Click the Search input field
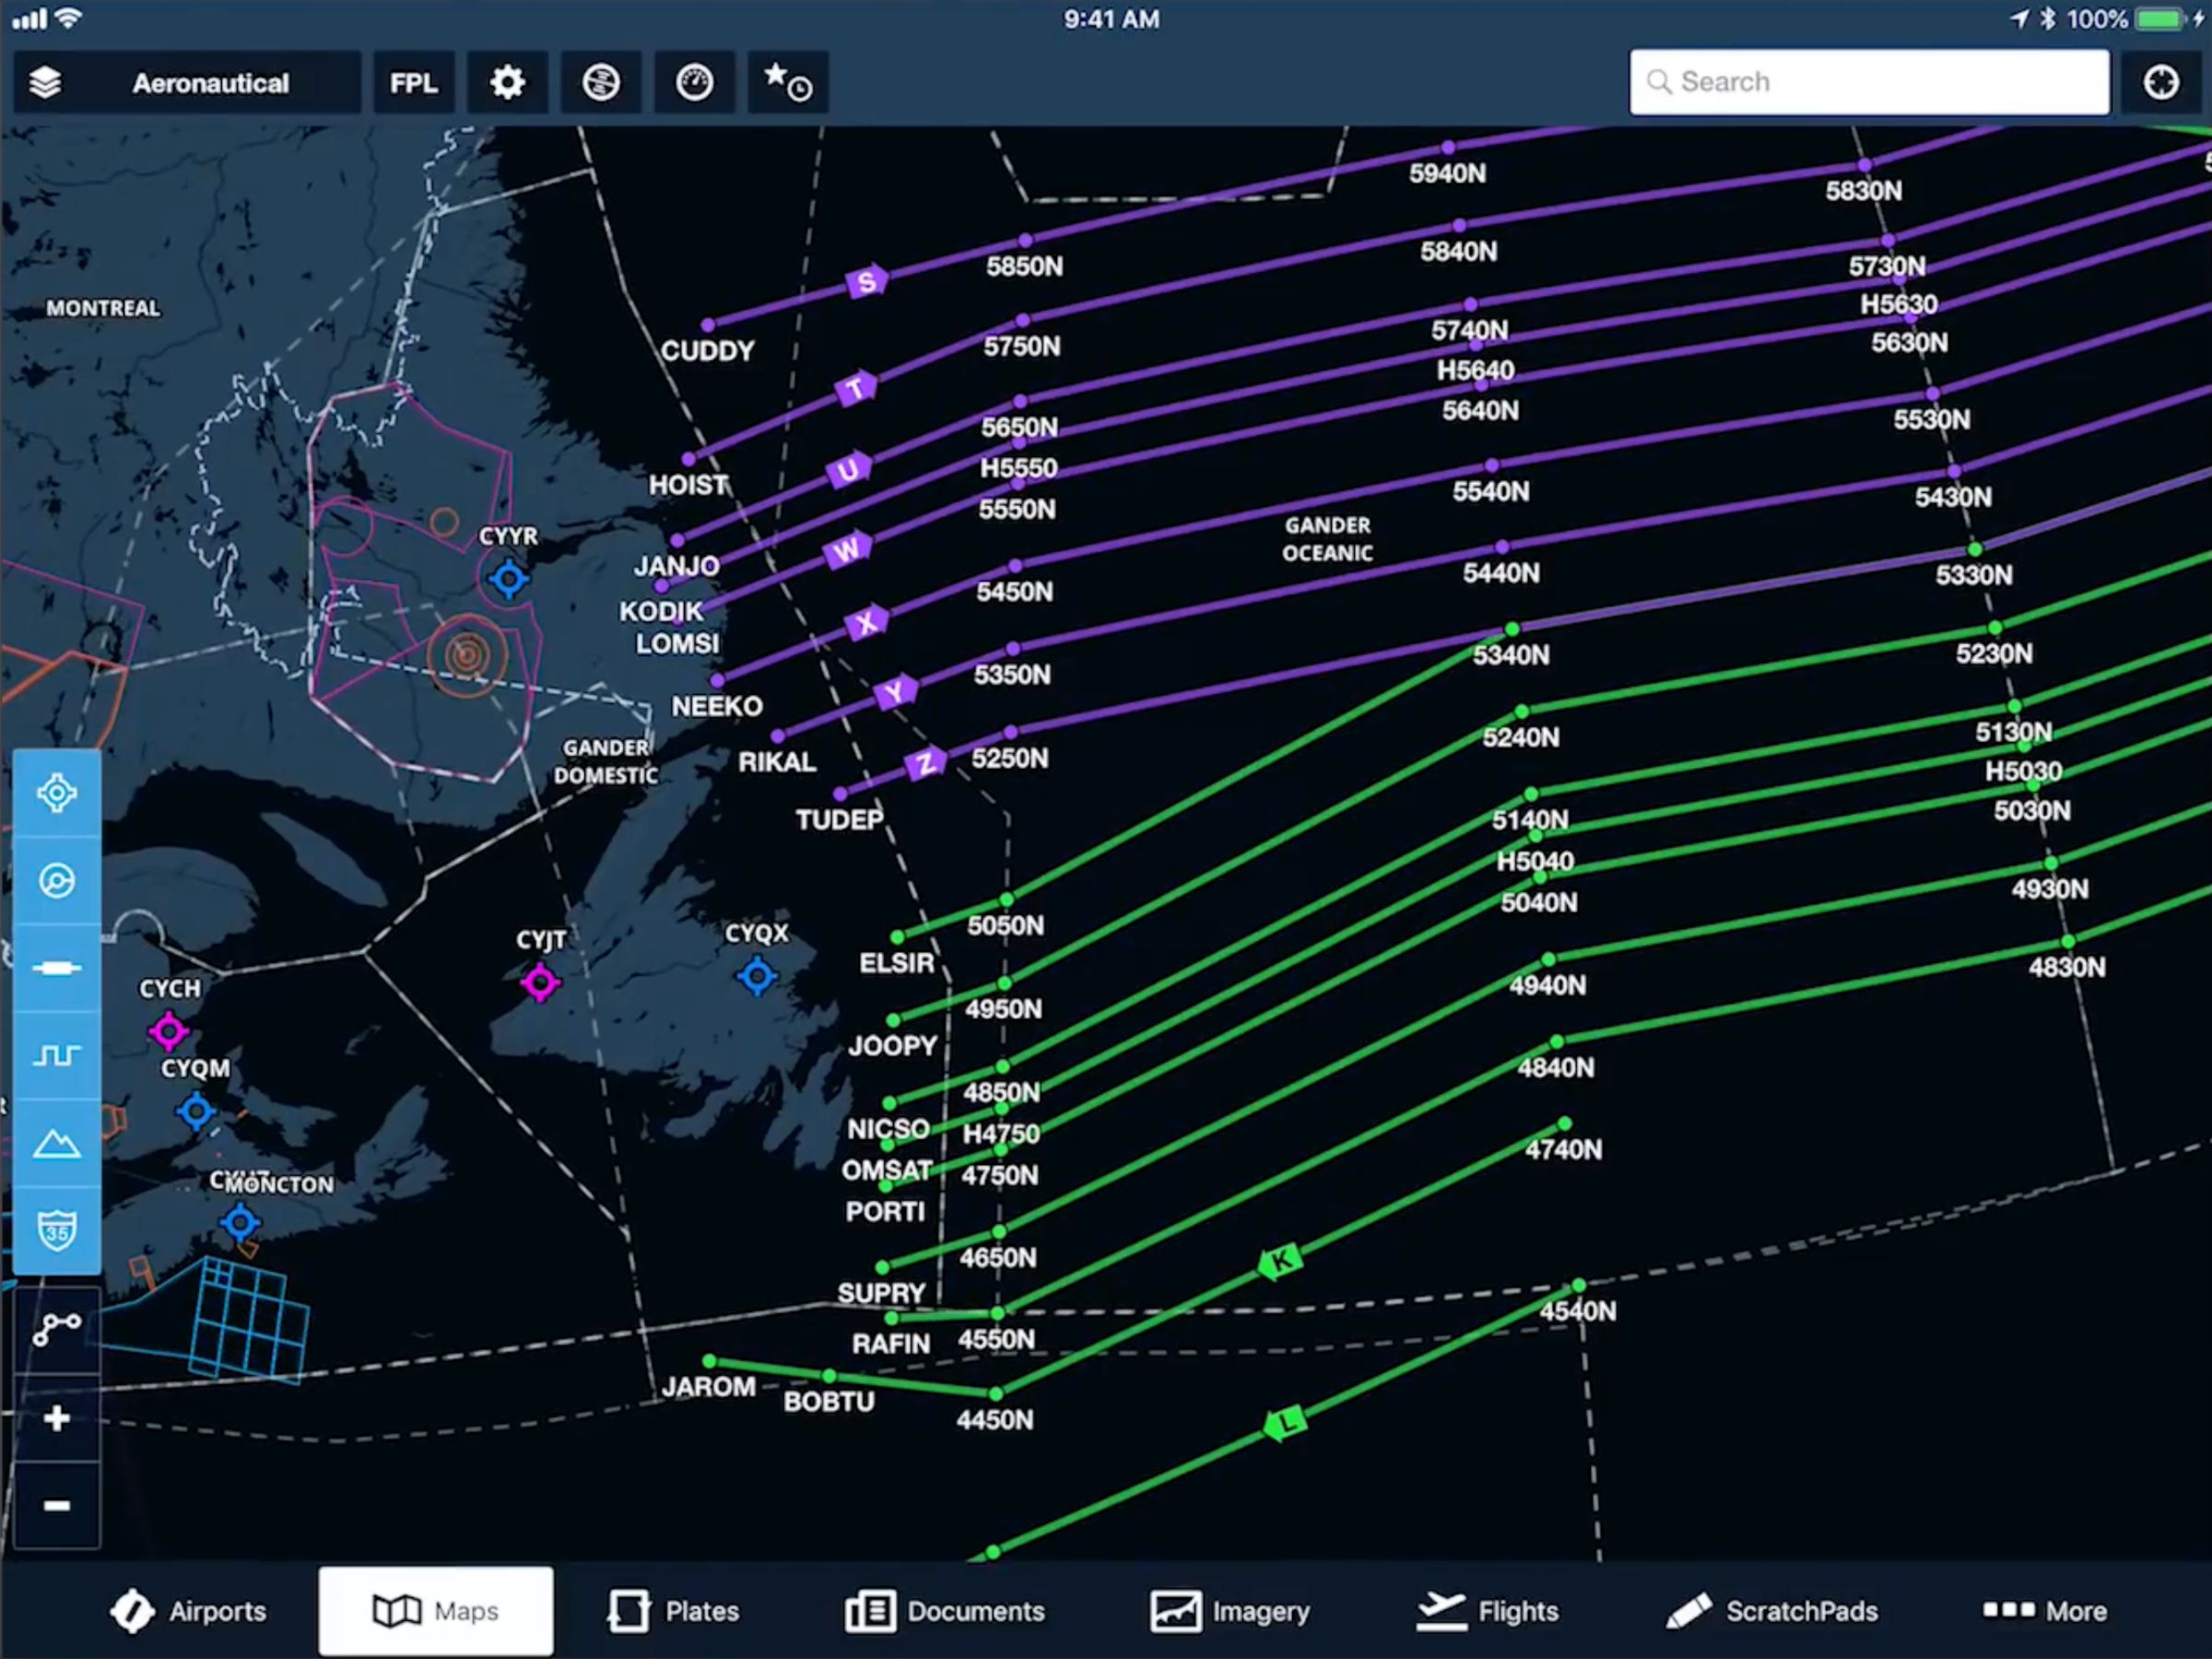This screenshot has width=2212, height=1659. point(1868,82)
